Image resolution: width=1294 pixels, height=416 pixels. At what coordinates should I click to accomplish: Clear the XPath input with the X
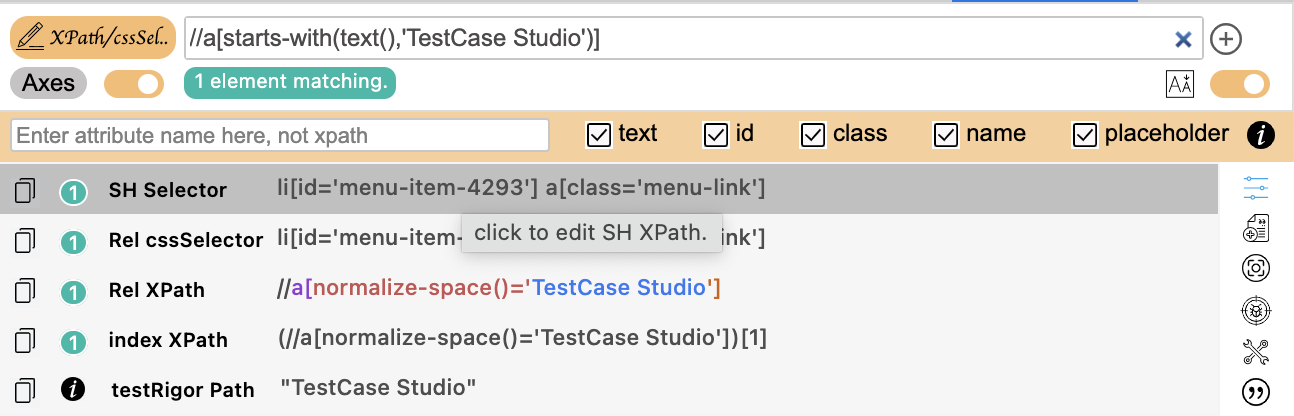tap(1183, 39)
